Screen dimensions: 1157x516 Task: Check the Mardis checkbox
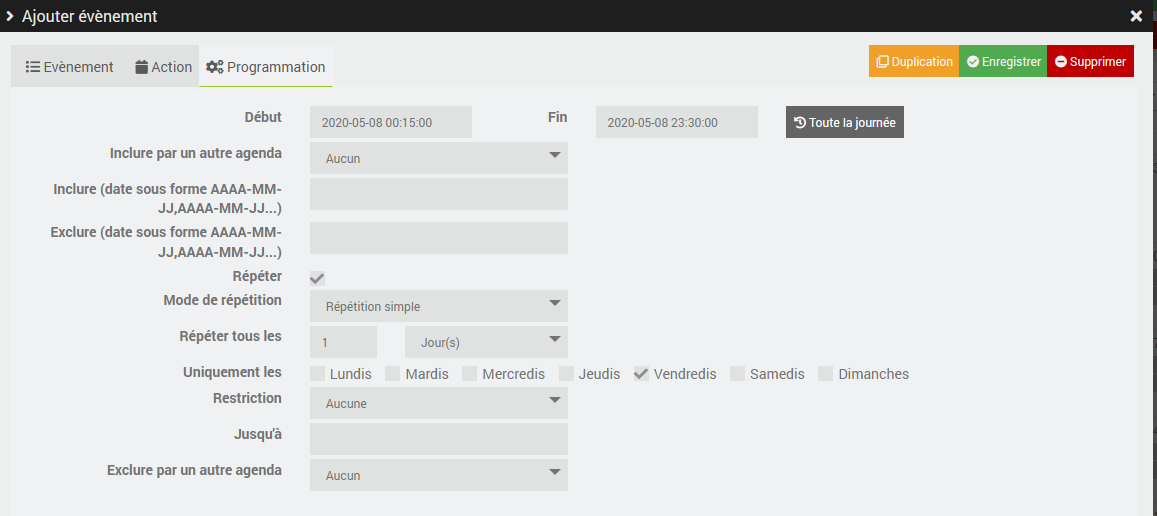(x=393, y=374)
